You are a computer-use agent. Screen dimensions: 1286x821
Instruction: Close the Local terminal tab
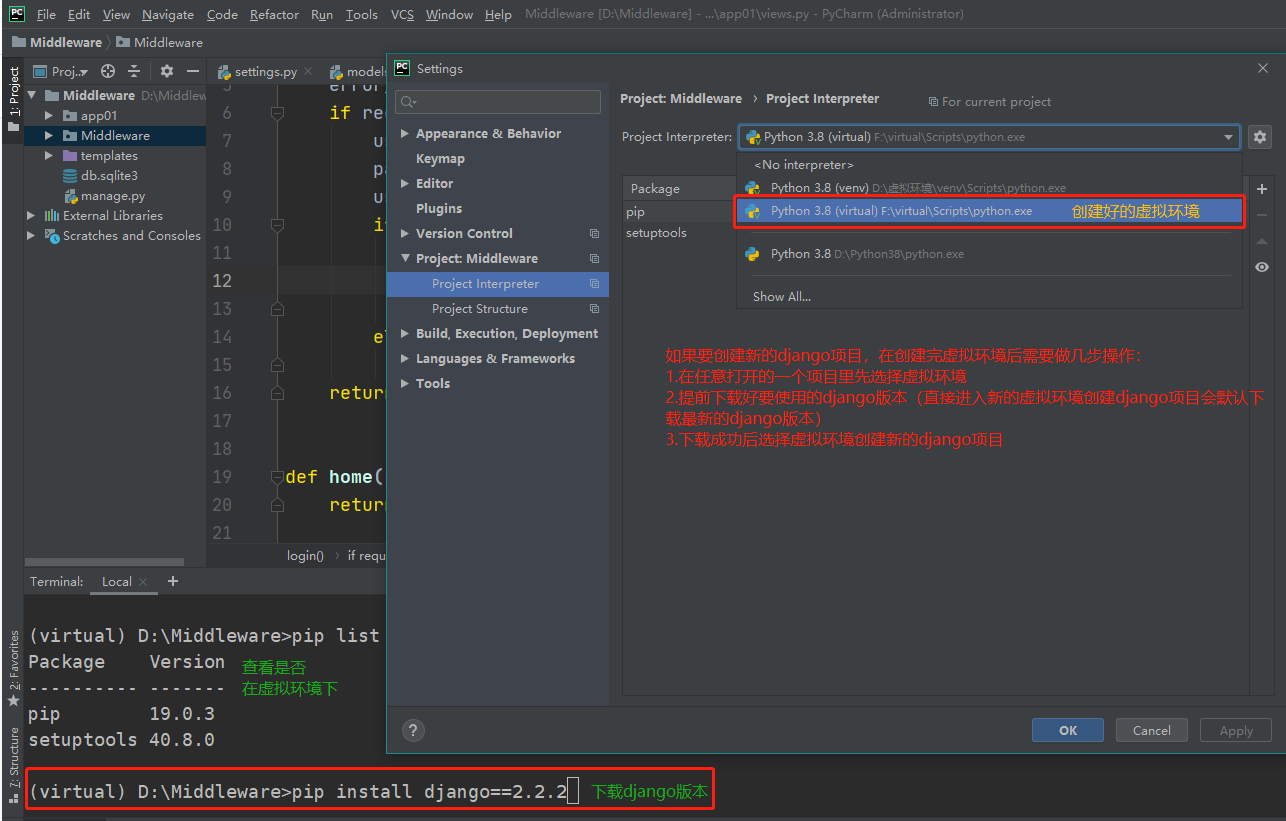click(143, 582)
